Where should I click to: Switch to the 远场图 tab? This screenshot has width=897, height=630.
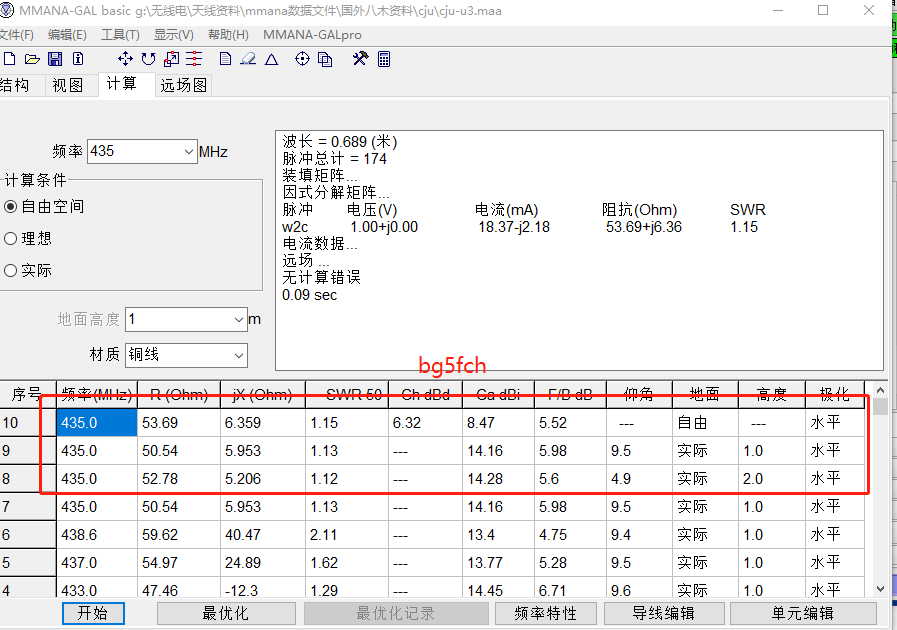click(184, 85)
